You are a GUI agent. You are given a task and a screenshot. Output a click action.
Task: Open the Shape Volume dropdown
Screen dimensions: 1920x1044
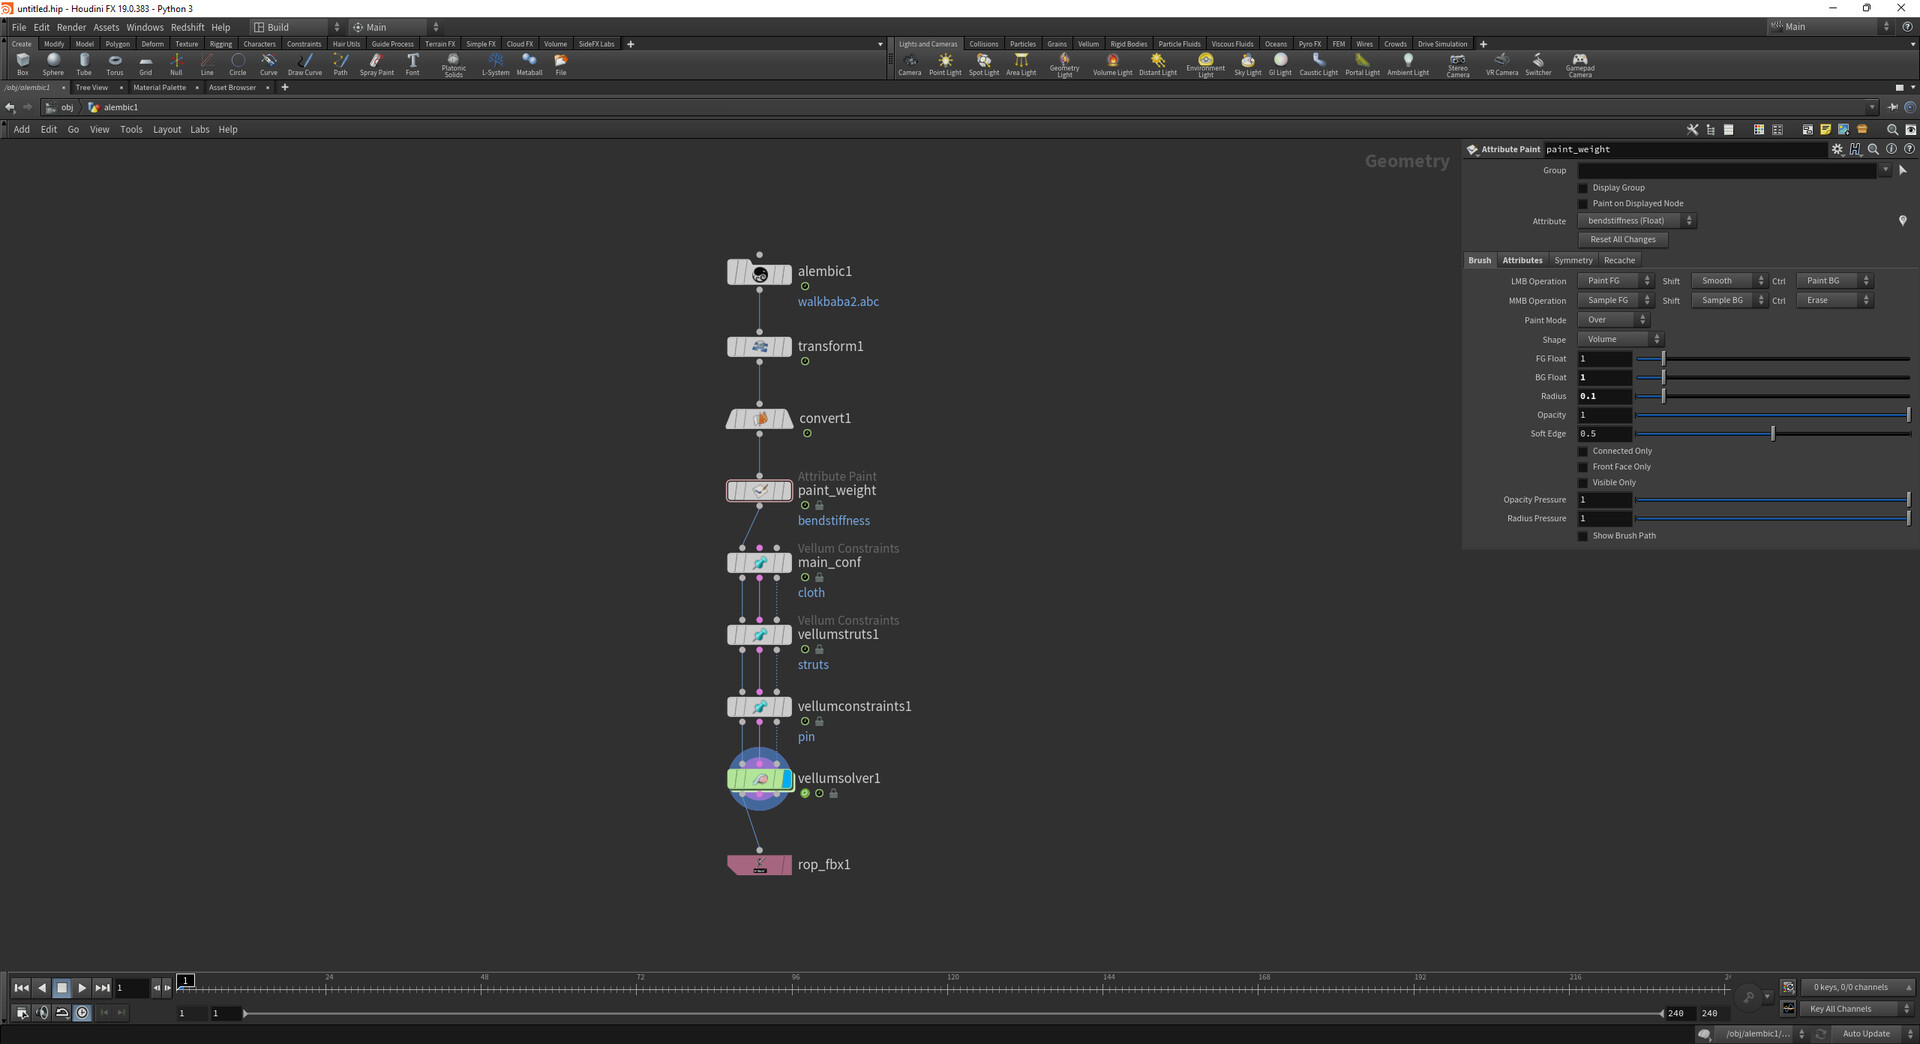click(x=1620, y=339)
